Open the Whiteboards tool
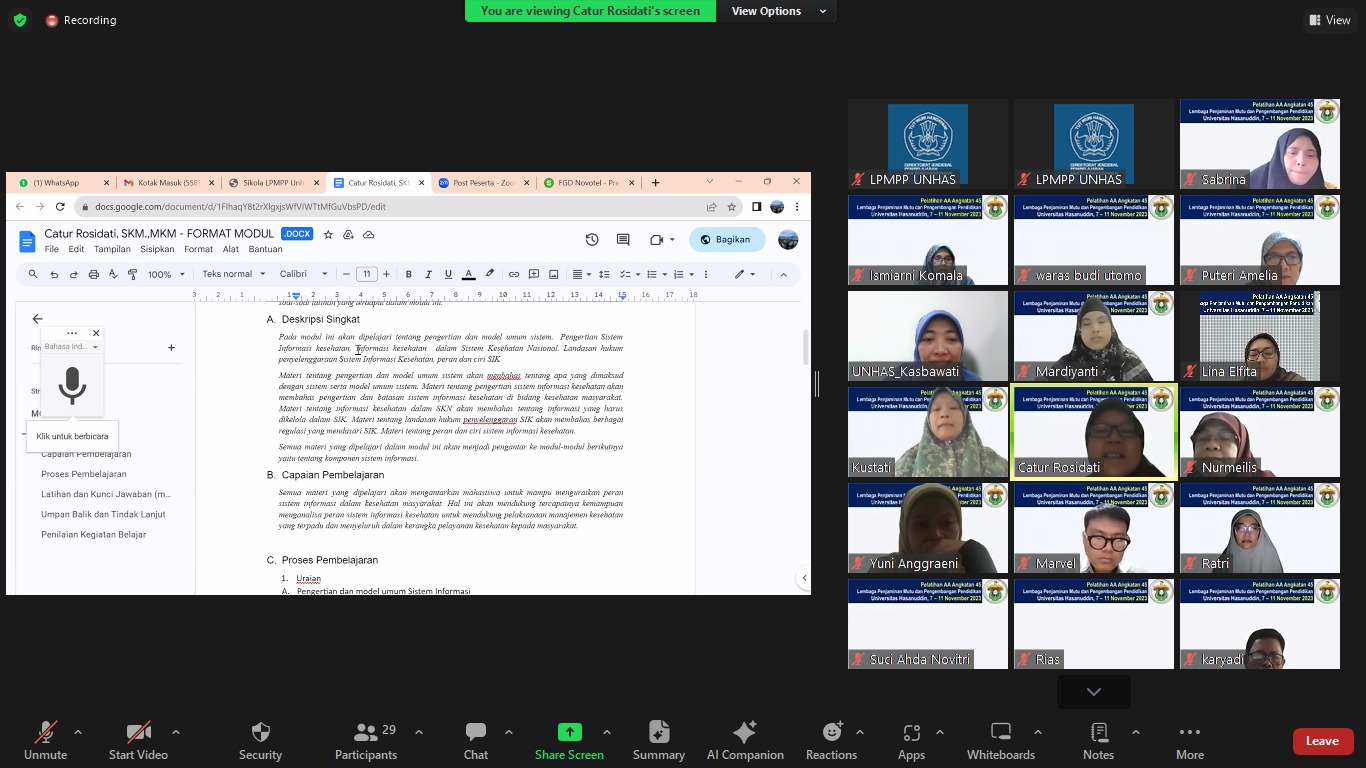 tap(1000, 740)
